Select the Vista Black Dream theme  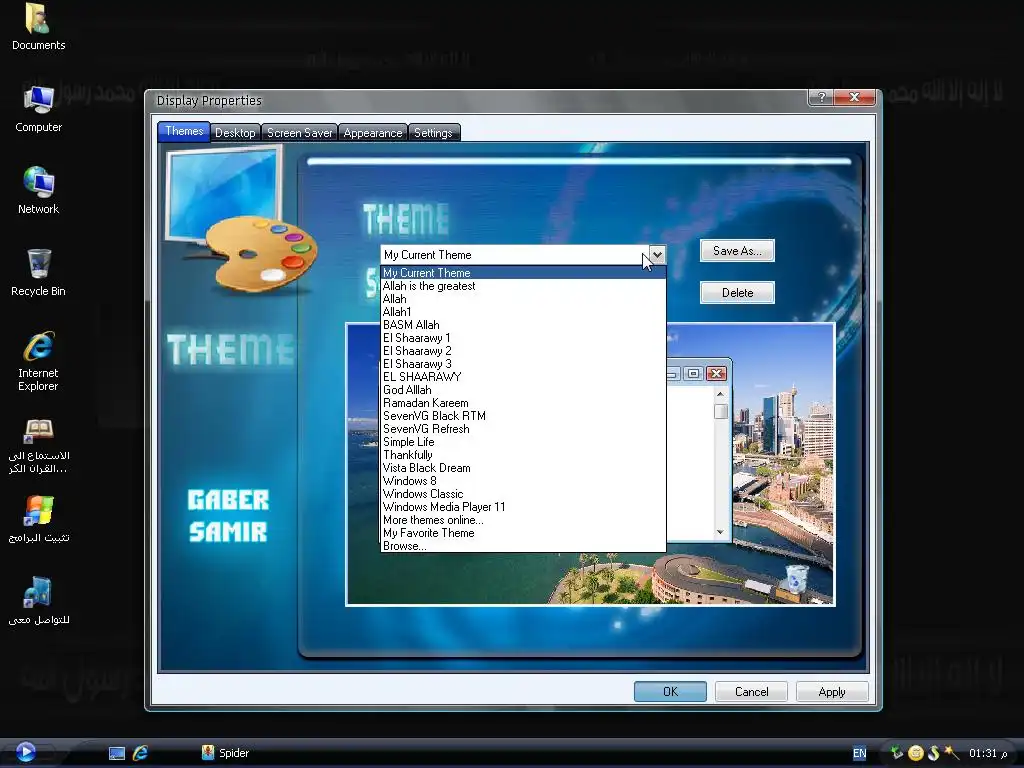tap(523, 468)
